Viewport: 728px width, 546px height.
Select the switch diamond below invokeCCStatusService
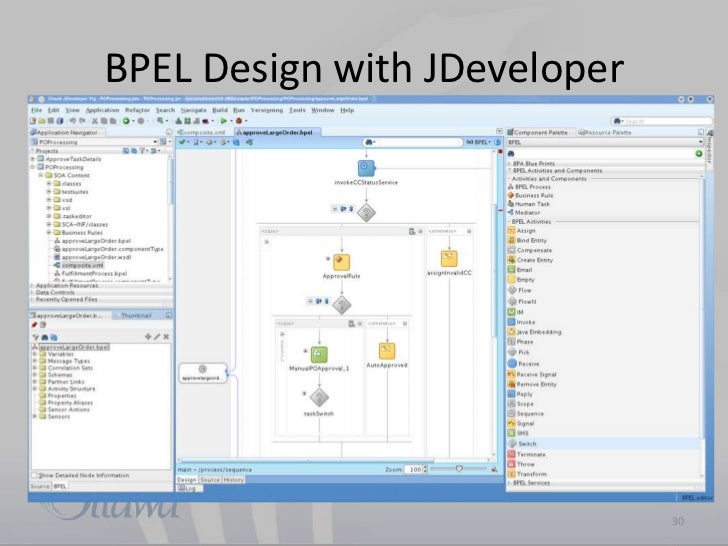366,212
